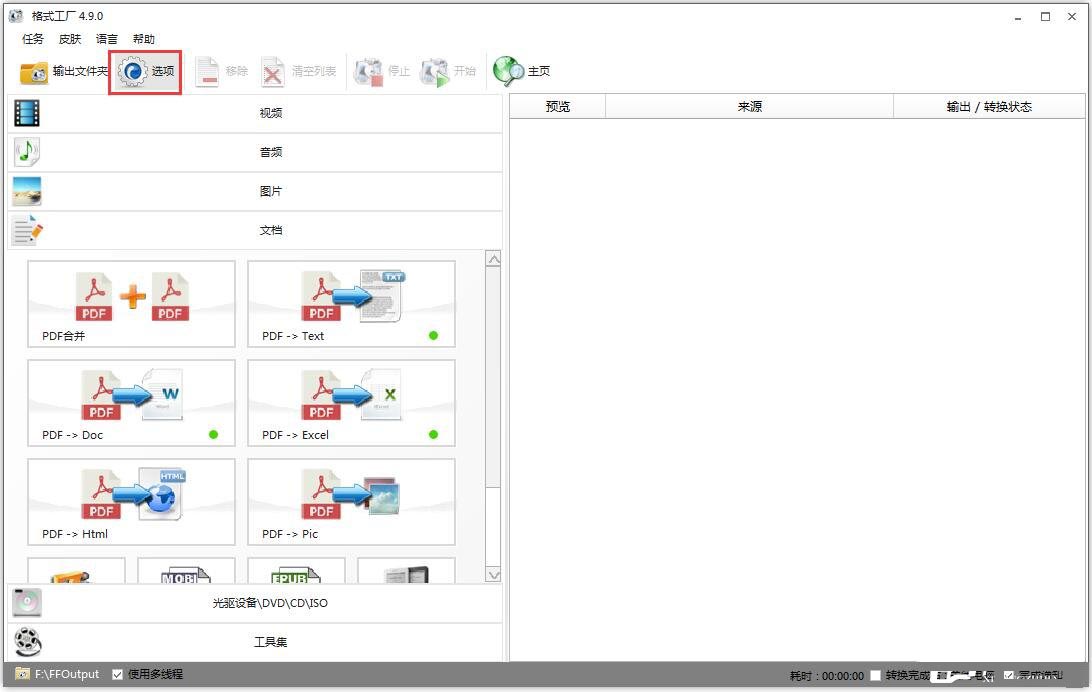Select the PDF合并 merge tile

[132, 304]
